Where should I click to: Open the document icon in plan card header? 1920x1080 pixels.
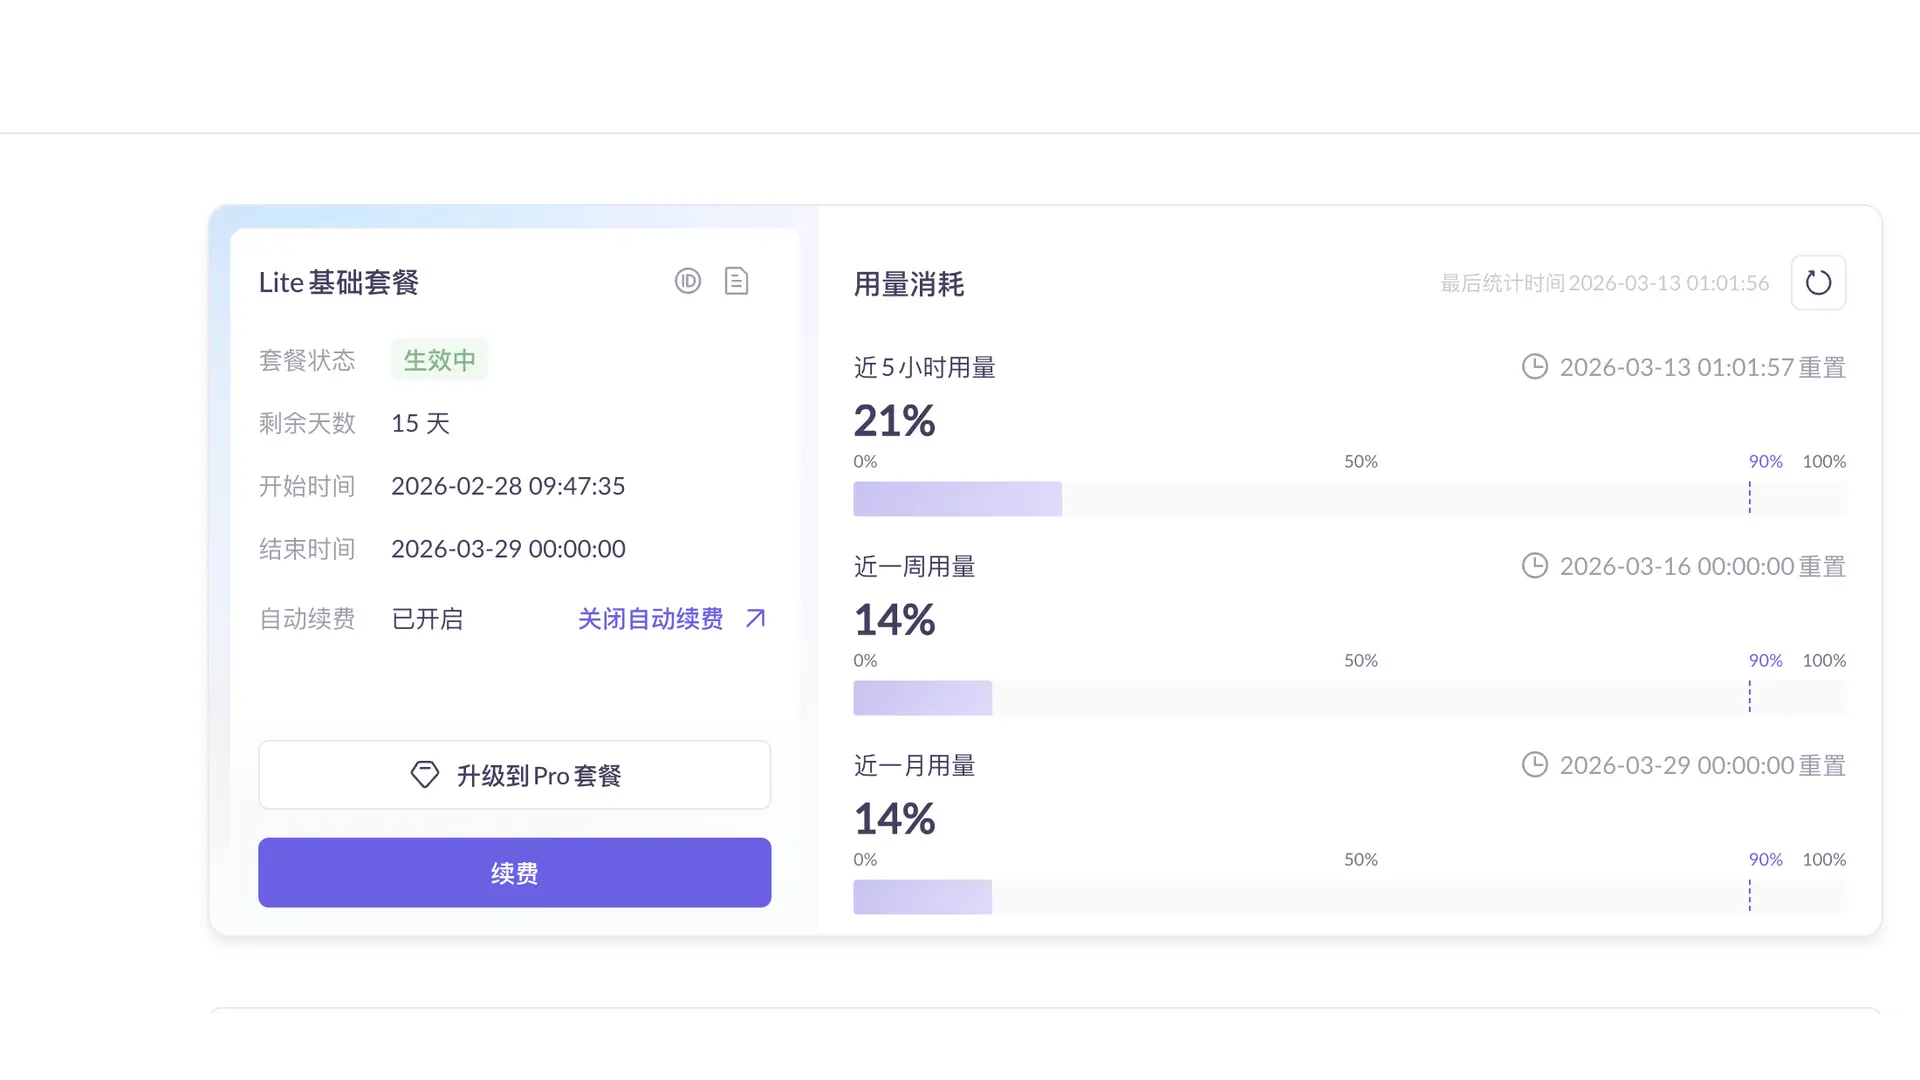pos(736,281)
